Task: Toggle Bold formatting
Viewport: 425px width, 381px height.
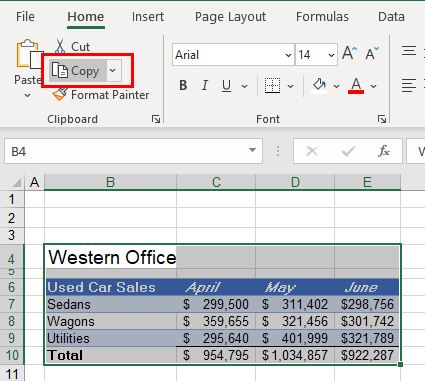Action: pos(183,86)
